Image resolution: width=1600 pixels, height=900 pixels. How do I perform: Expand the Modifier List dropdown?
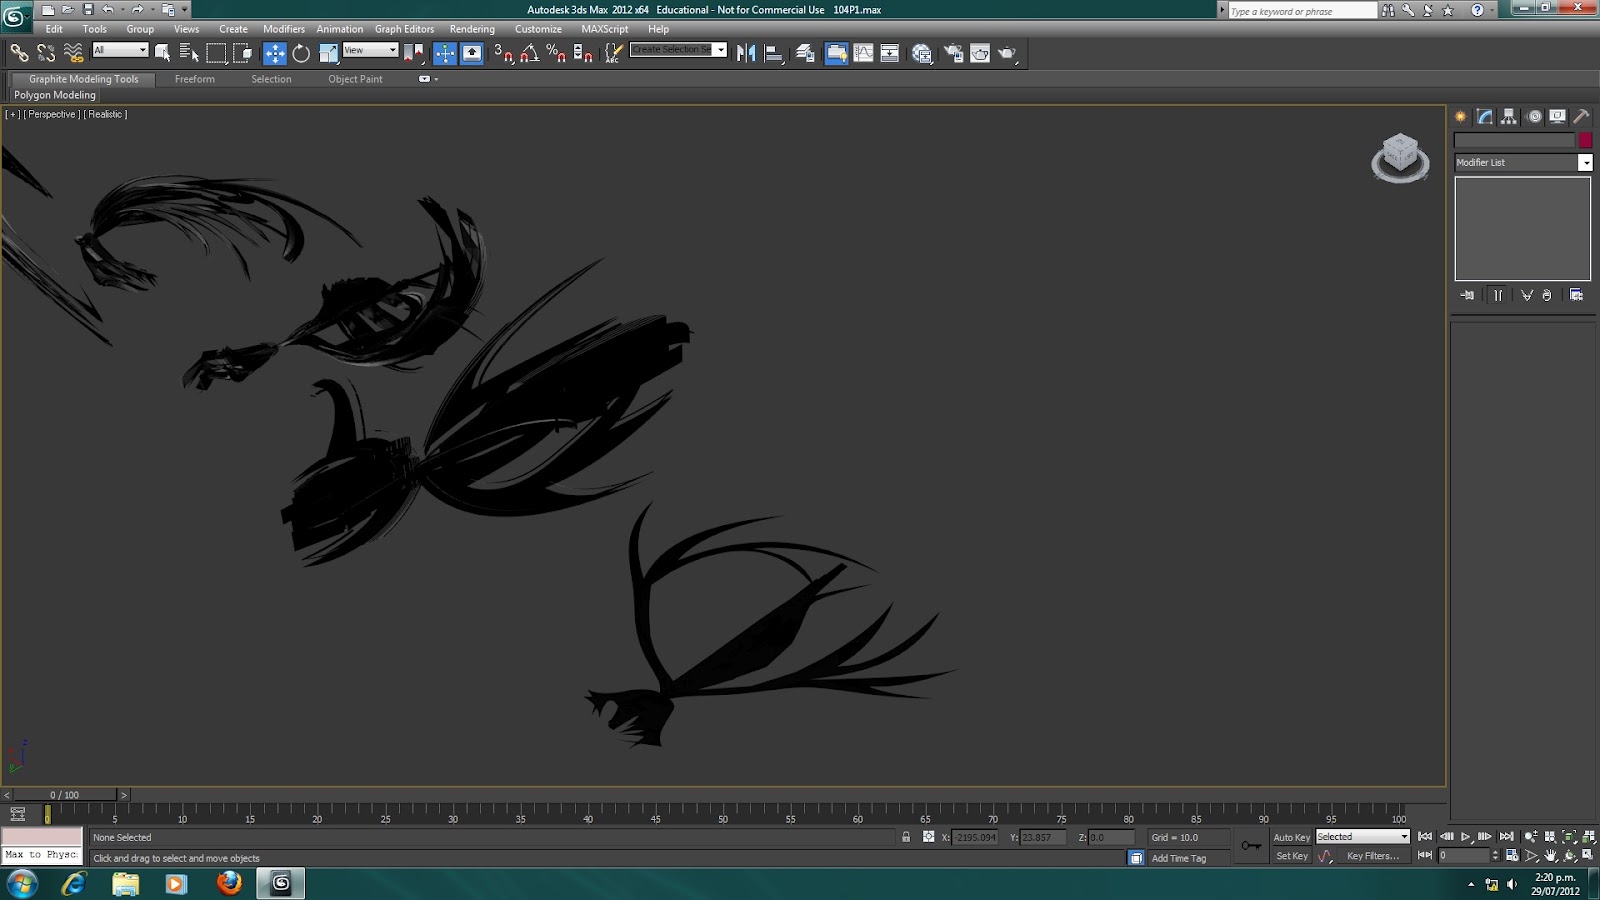coord(1585,162)
